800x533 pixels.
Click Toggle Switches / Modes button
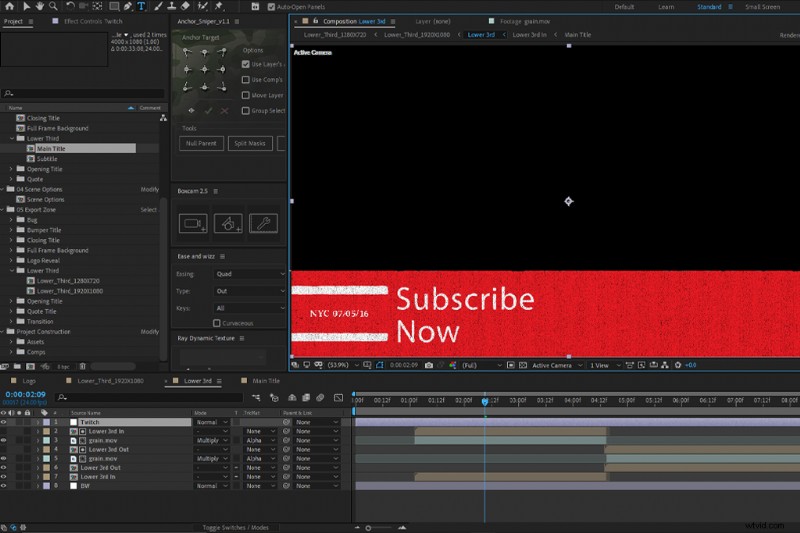tap(235, 527)
